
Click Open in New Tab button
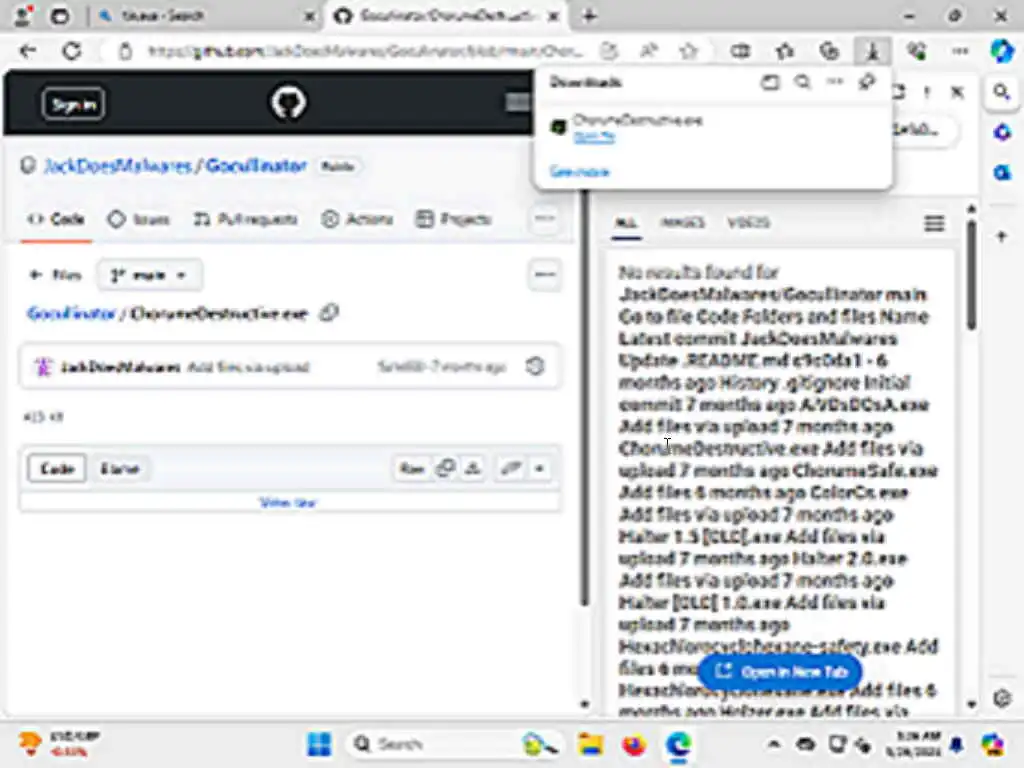(x=780, y=671)
